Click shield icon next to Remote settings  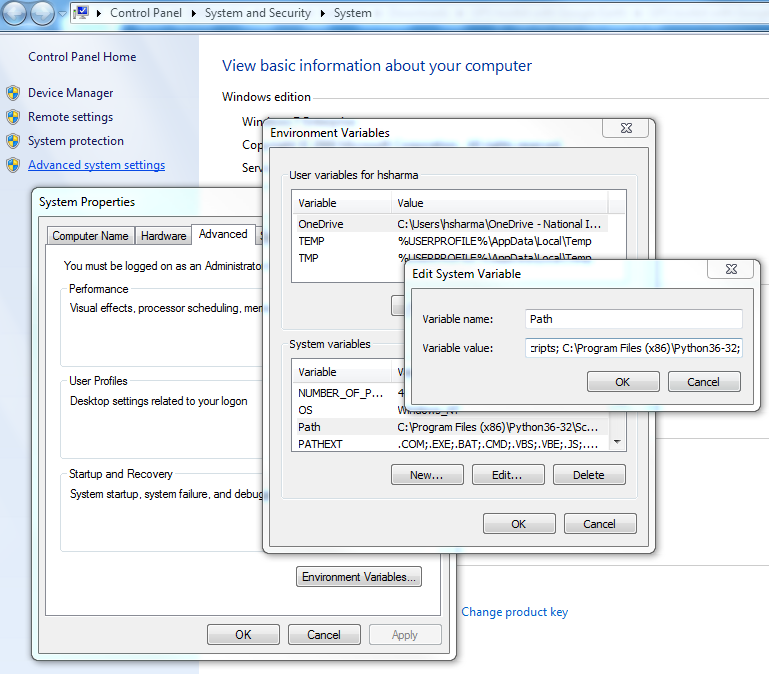pos(13,117)
